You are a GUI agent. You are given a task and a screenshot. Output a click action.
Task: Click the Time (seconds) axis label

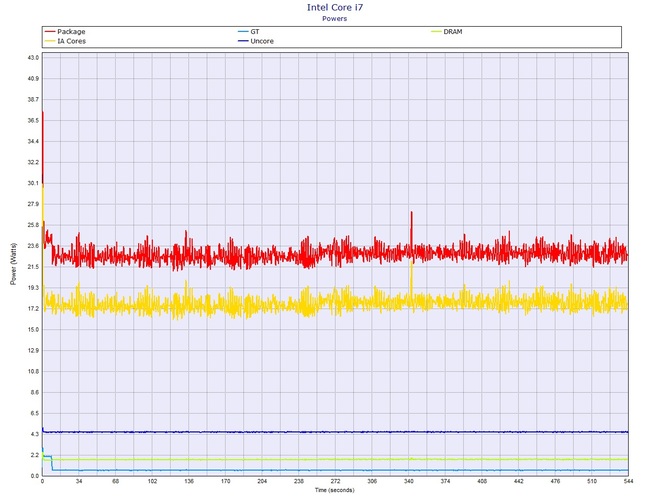click(335, 490)
